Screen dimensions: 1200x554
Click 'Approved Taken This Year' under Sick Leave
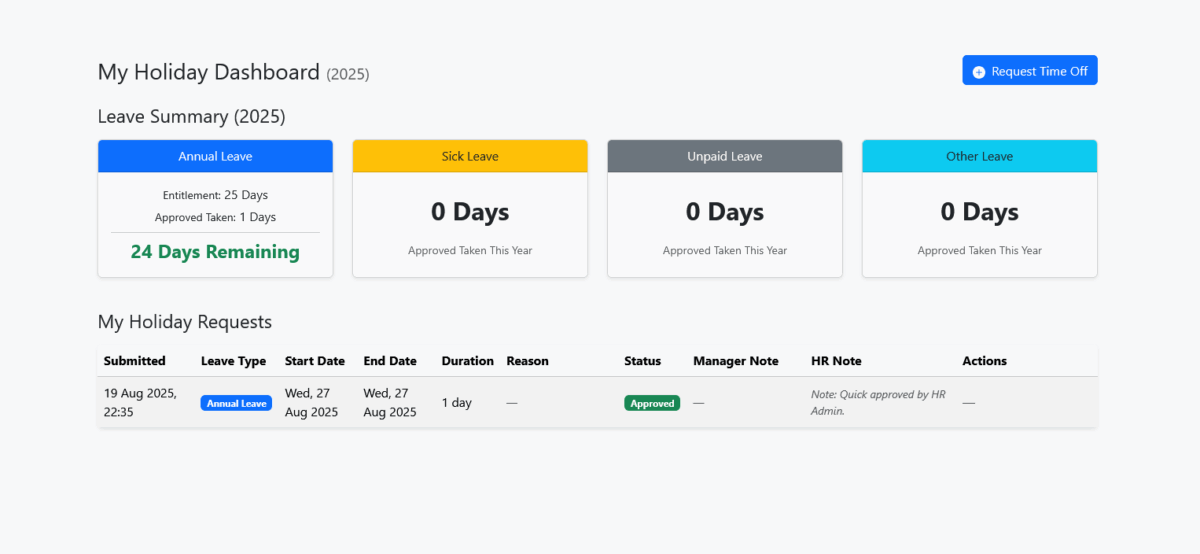pos(470,250)
